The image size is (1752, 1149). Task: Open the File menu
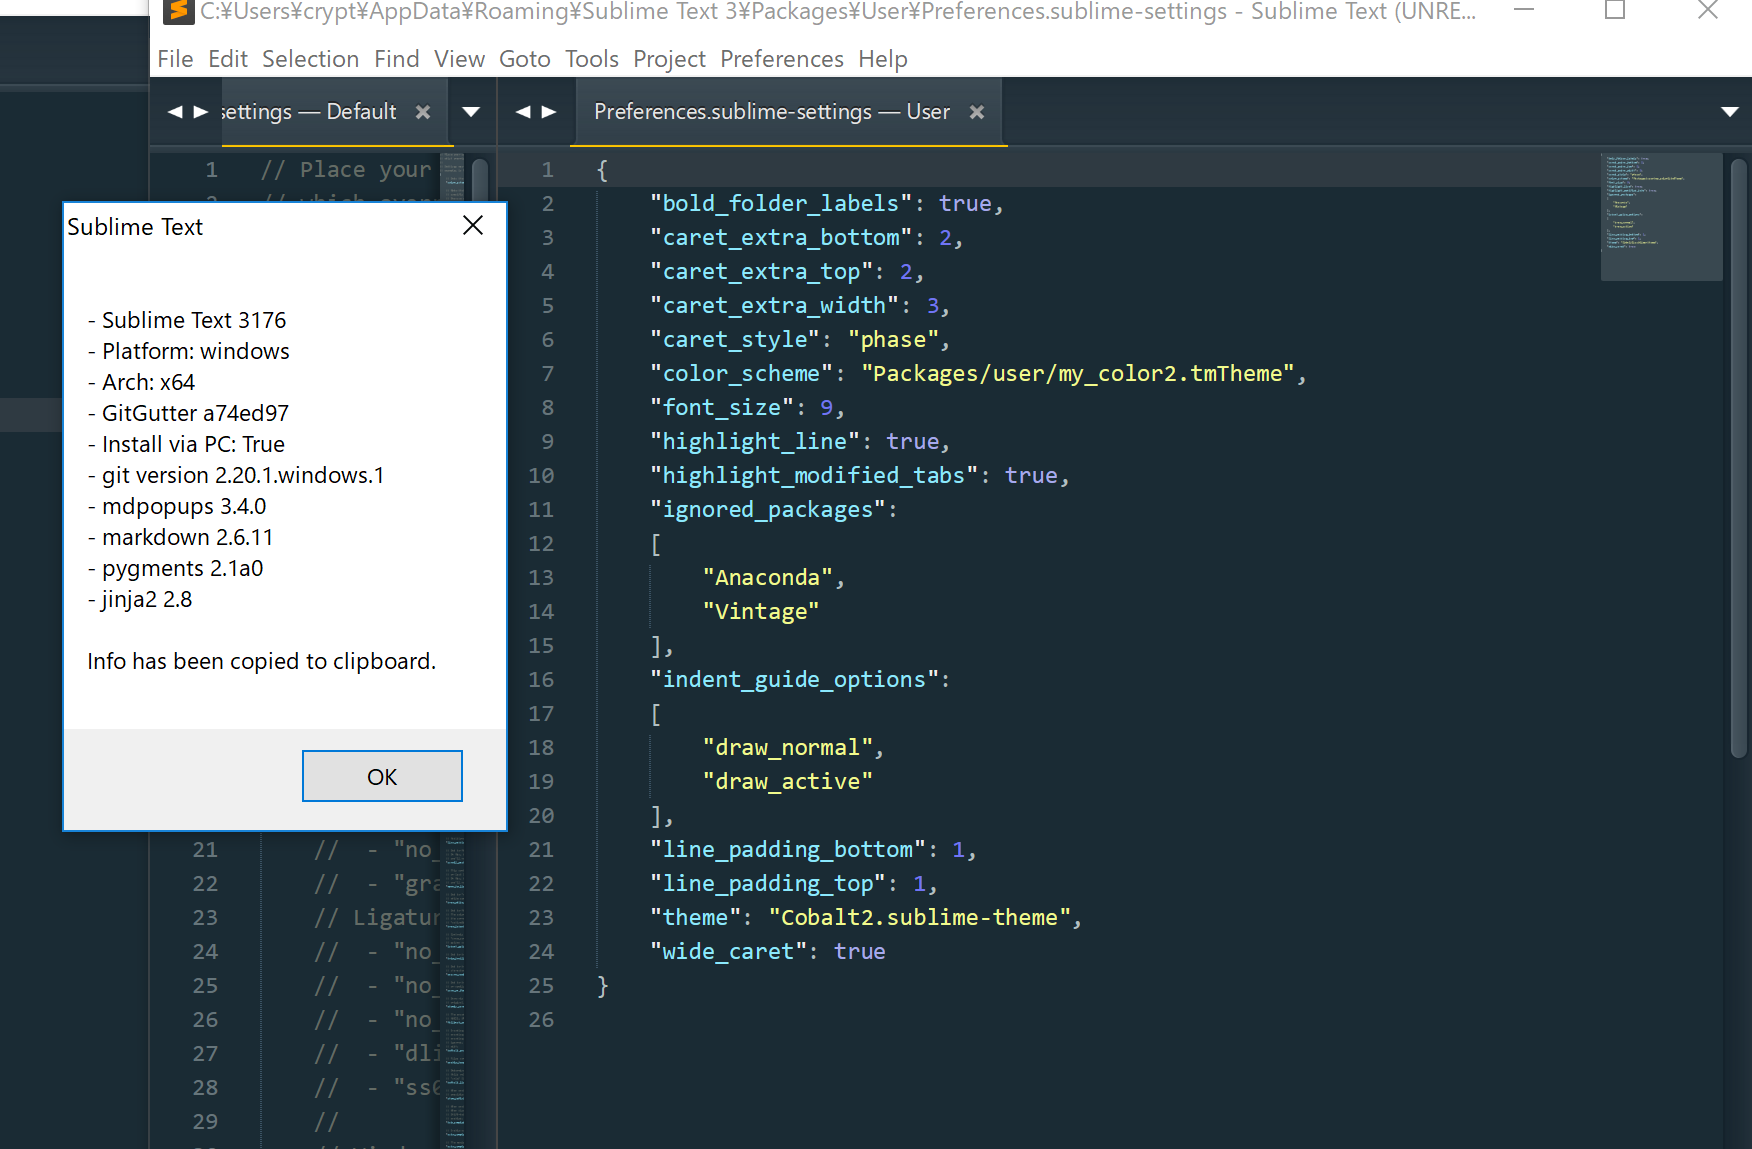point(175,59)
